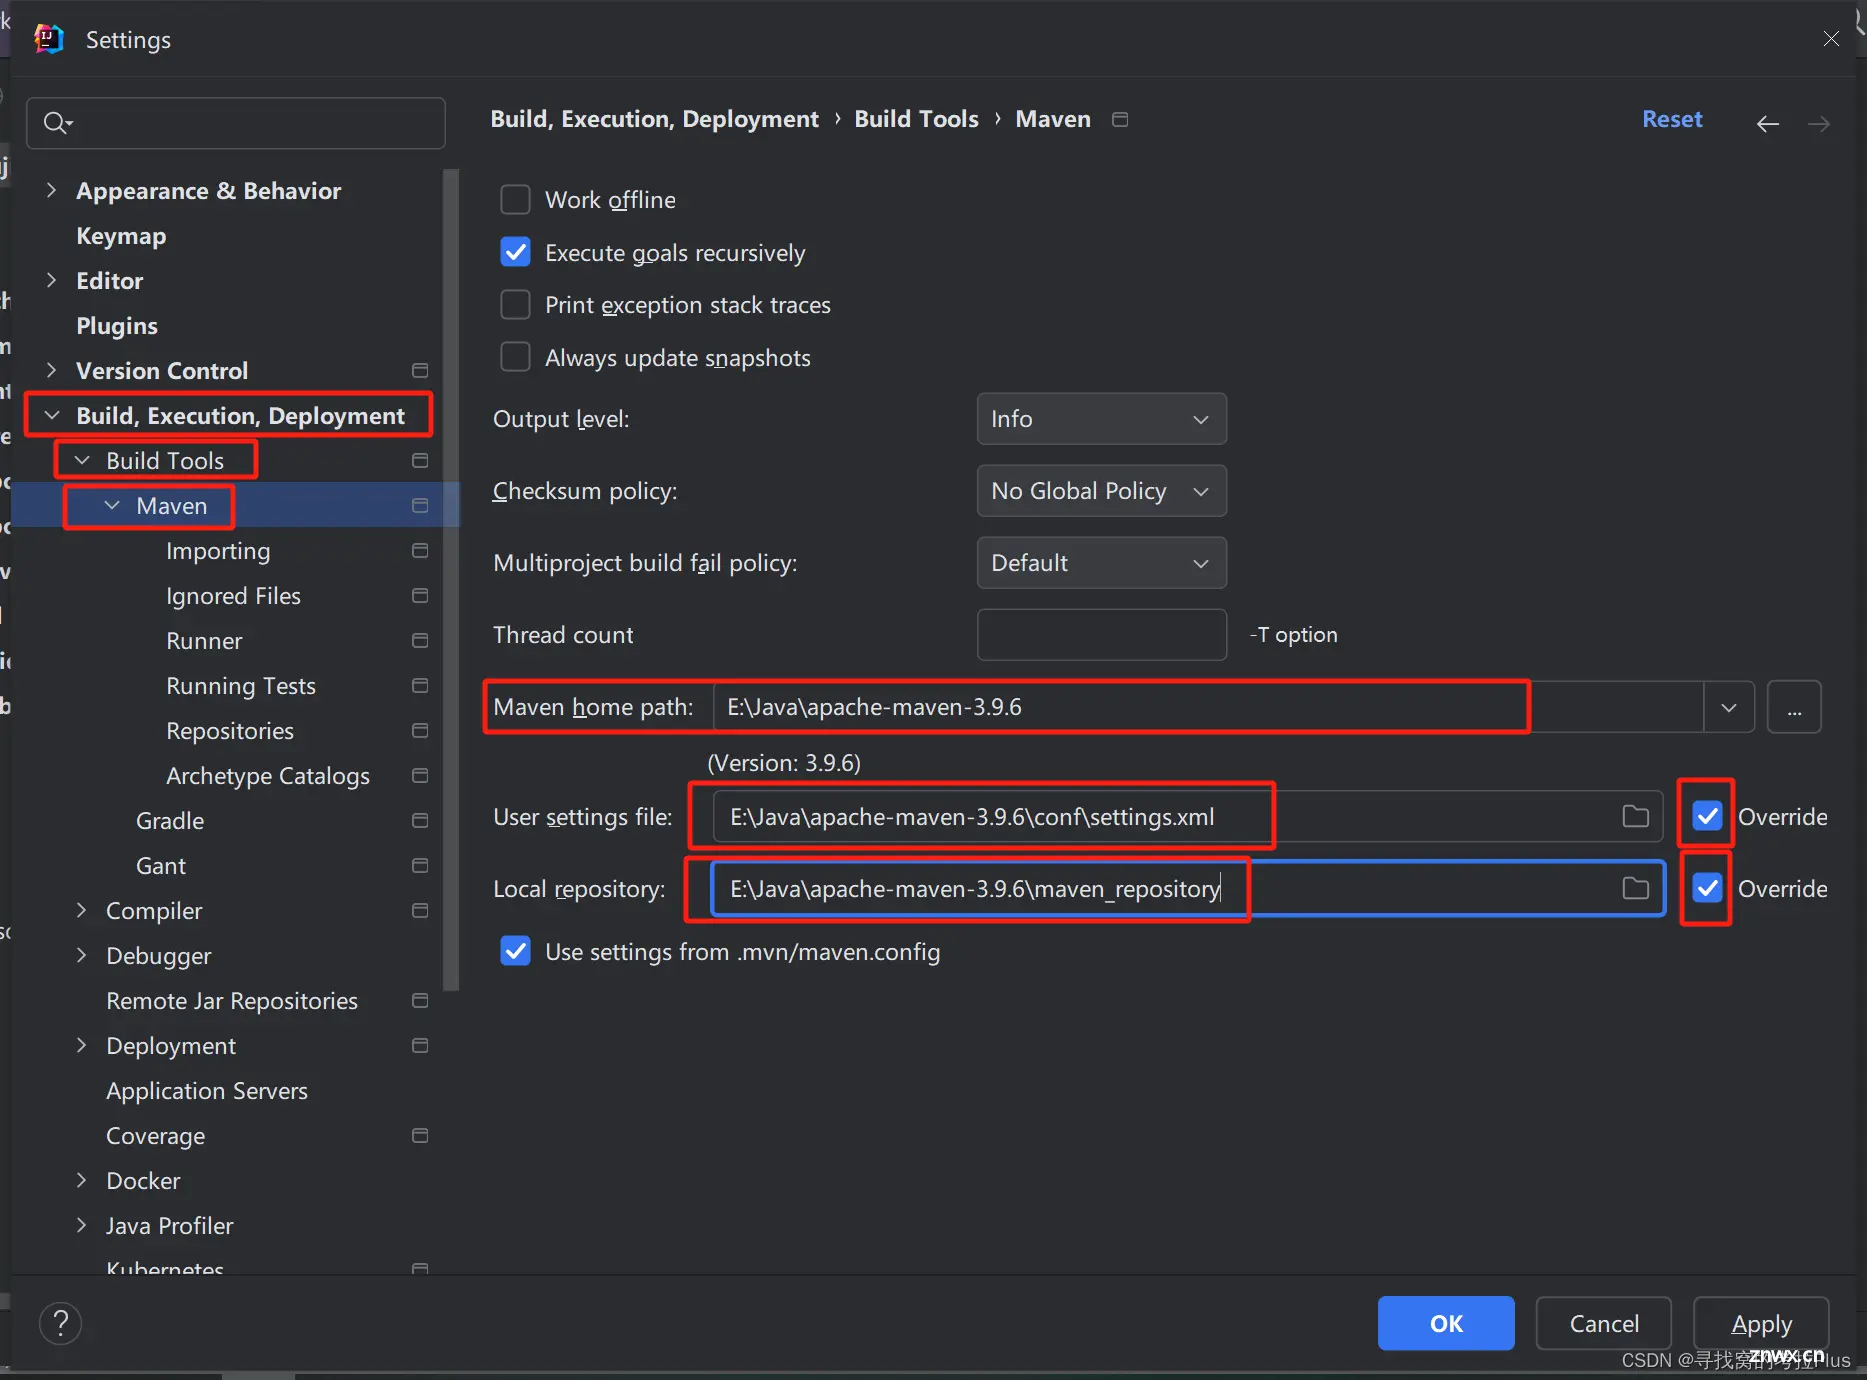Screen dimensions: 1867x1380
Task: Click the settings tree vertical scrollbar
Action: (451, 580)
